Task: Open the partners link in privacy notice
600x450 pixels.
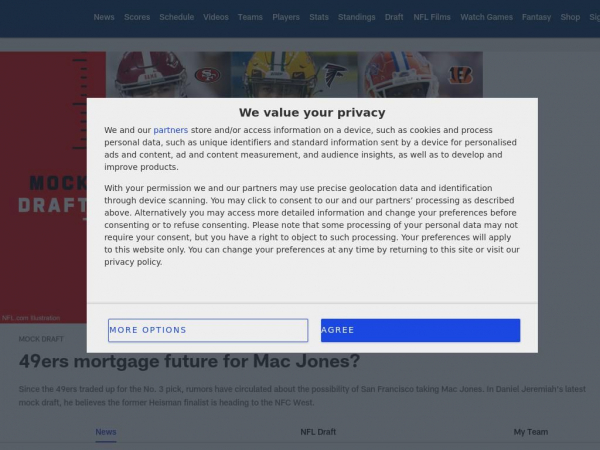Action: point(171,130)
